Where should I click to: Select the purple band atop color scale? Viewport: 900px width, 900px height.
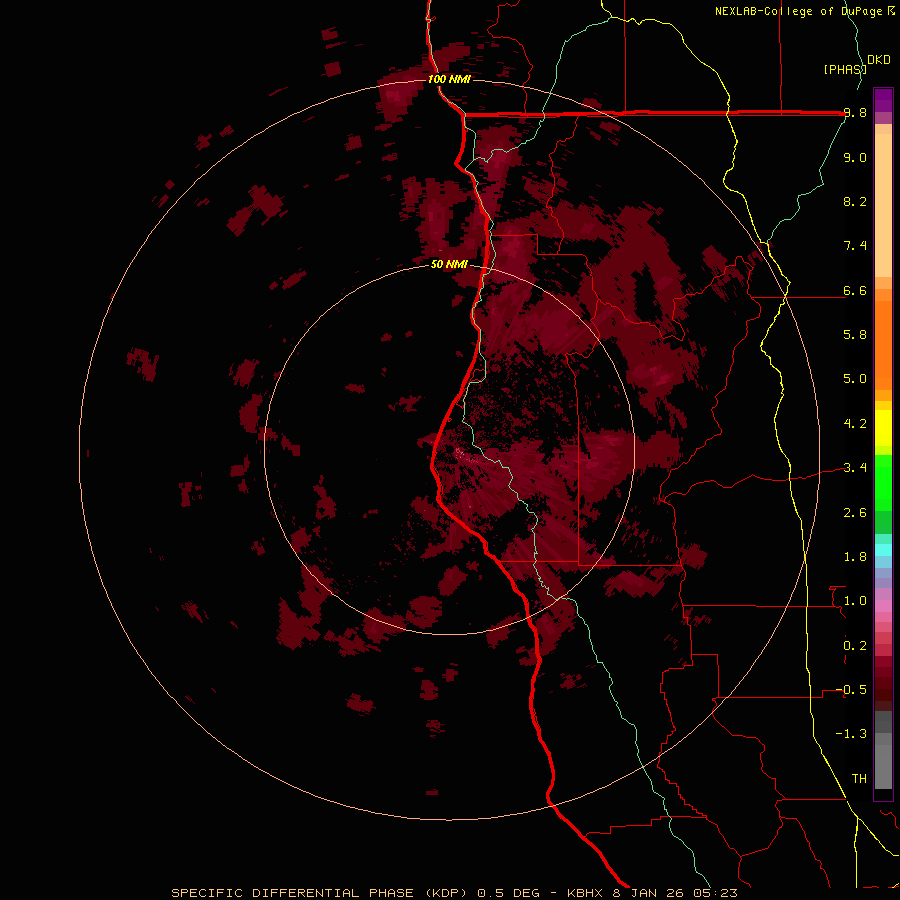tap(883, 100)
